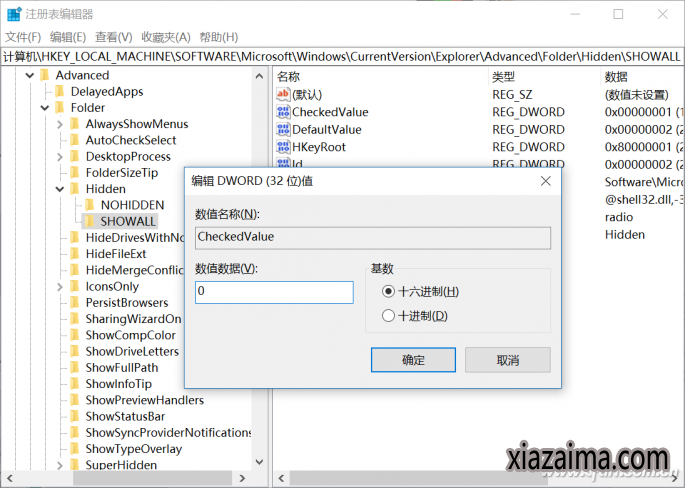Click values pane horizontal scroll-left arrow
The width and height of the screenshot is (685, 488).
pos(281,479)
